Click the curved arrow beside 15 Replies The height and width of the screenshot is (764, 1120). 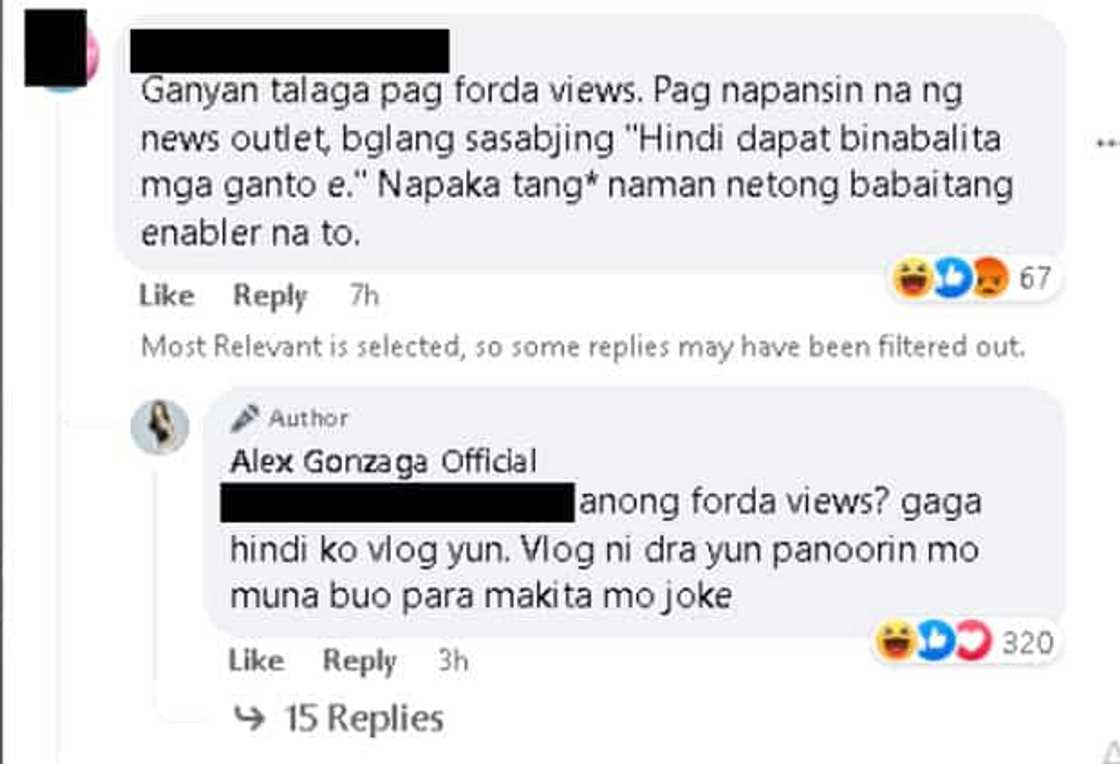249,719
